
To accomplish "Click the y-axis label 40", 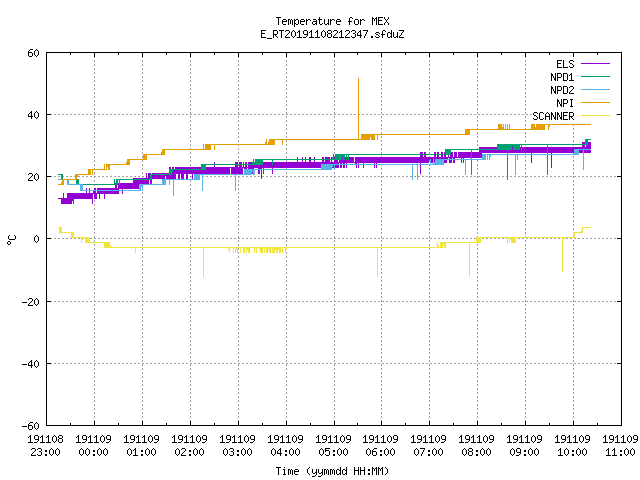I will click(x=33, y=115).
